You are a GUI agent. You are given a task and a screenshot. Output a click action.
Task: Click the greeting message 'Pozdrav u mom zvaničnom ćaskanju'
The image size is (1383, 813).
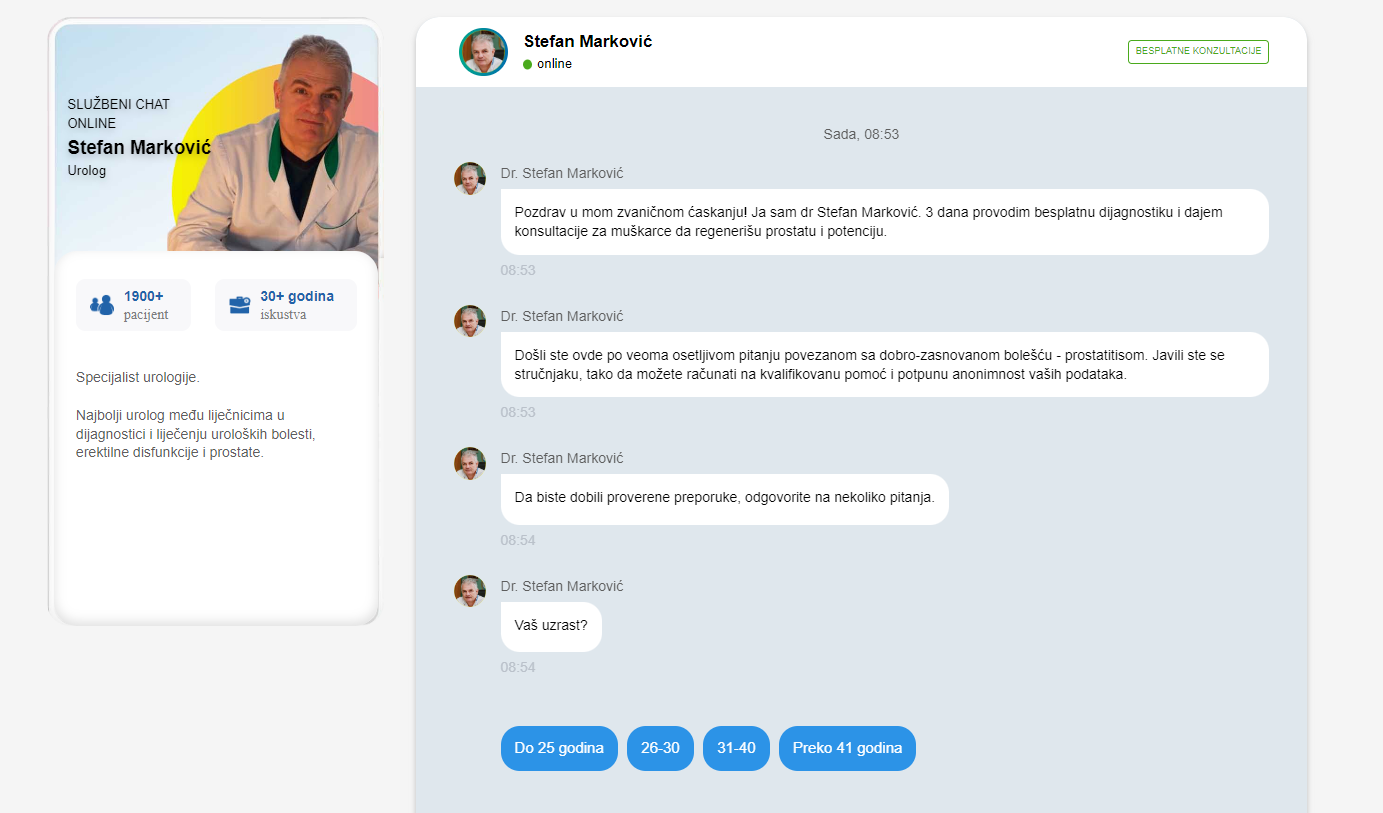(884, 222)
